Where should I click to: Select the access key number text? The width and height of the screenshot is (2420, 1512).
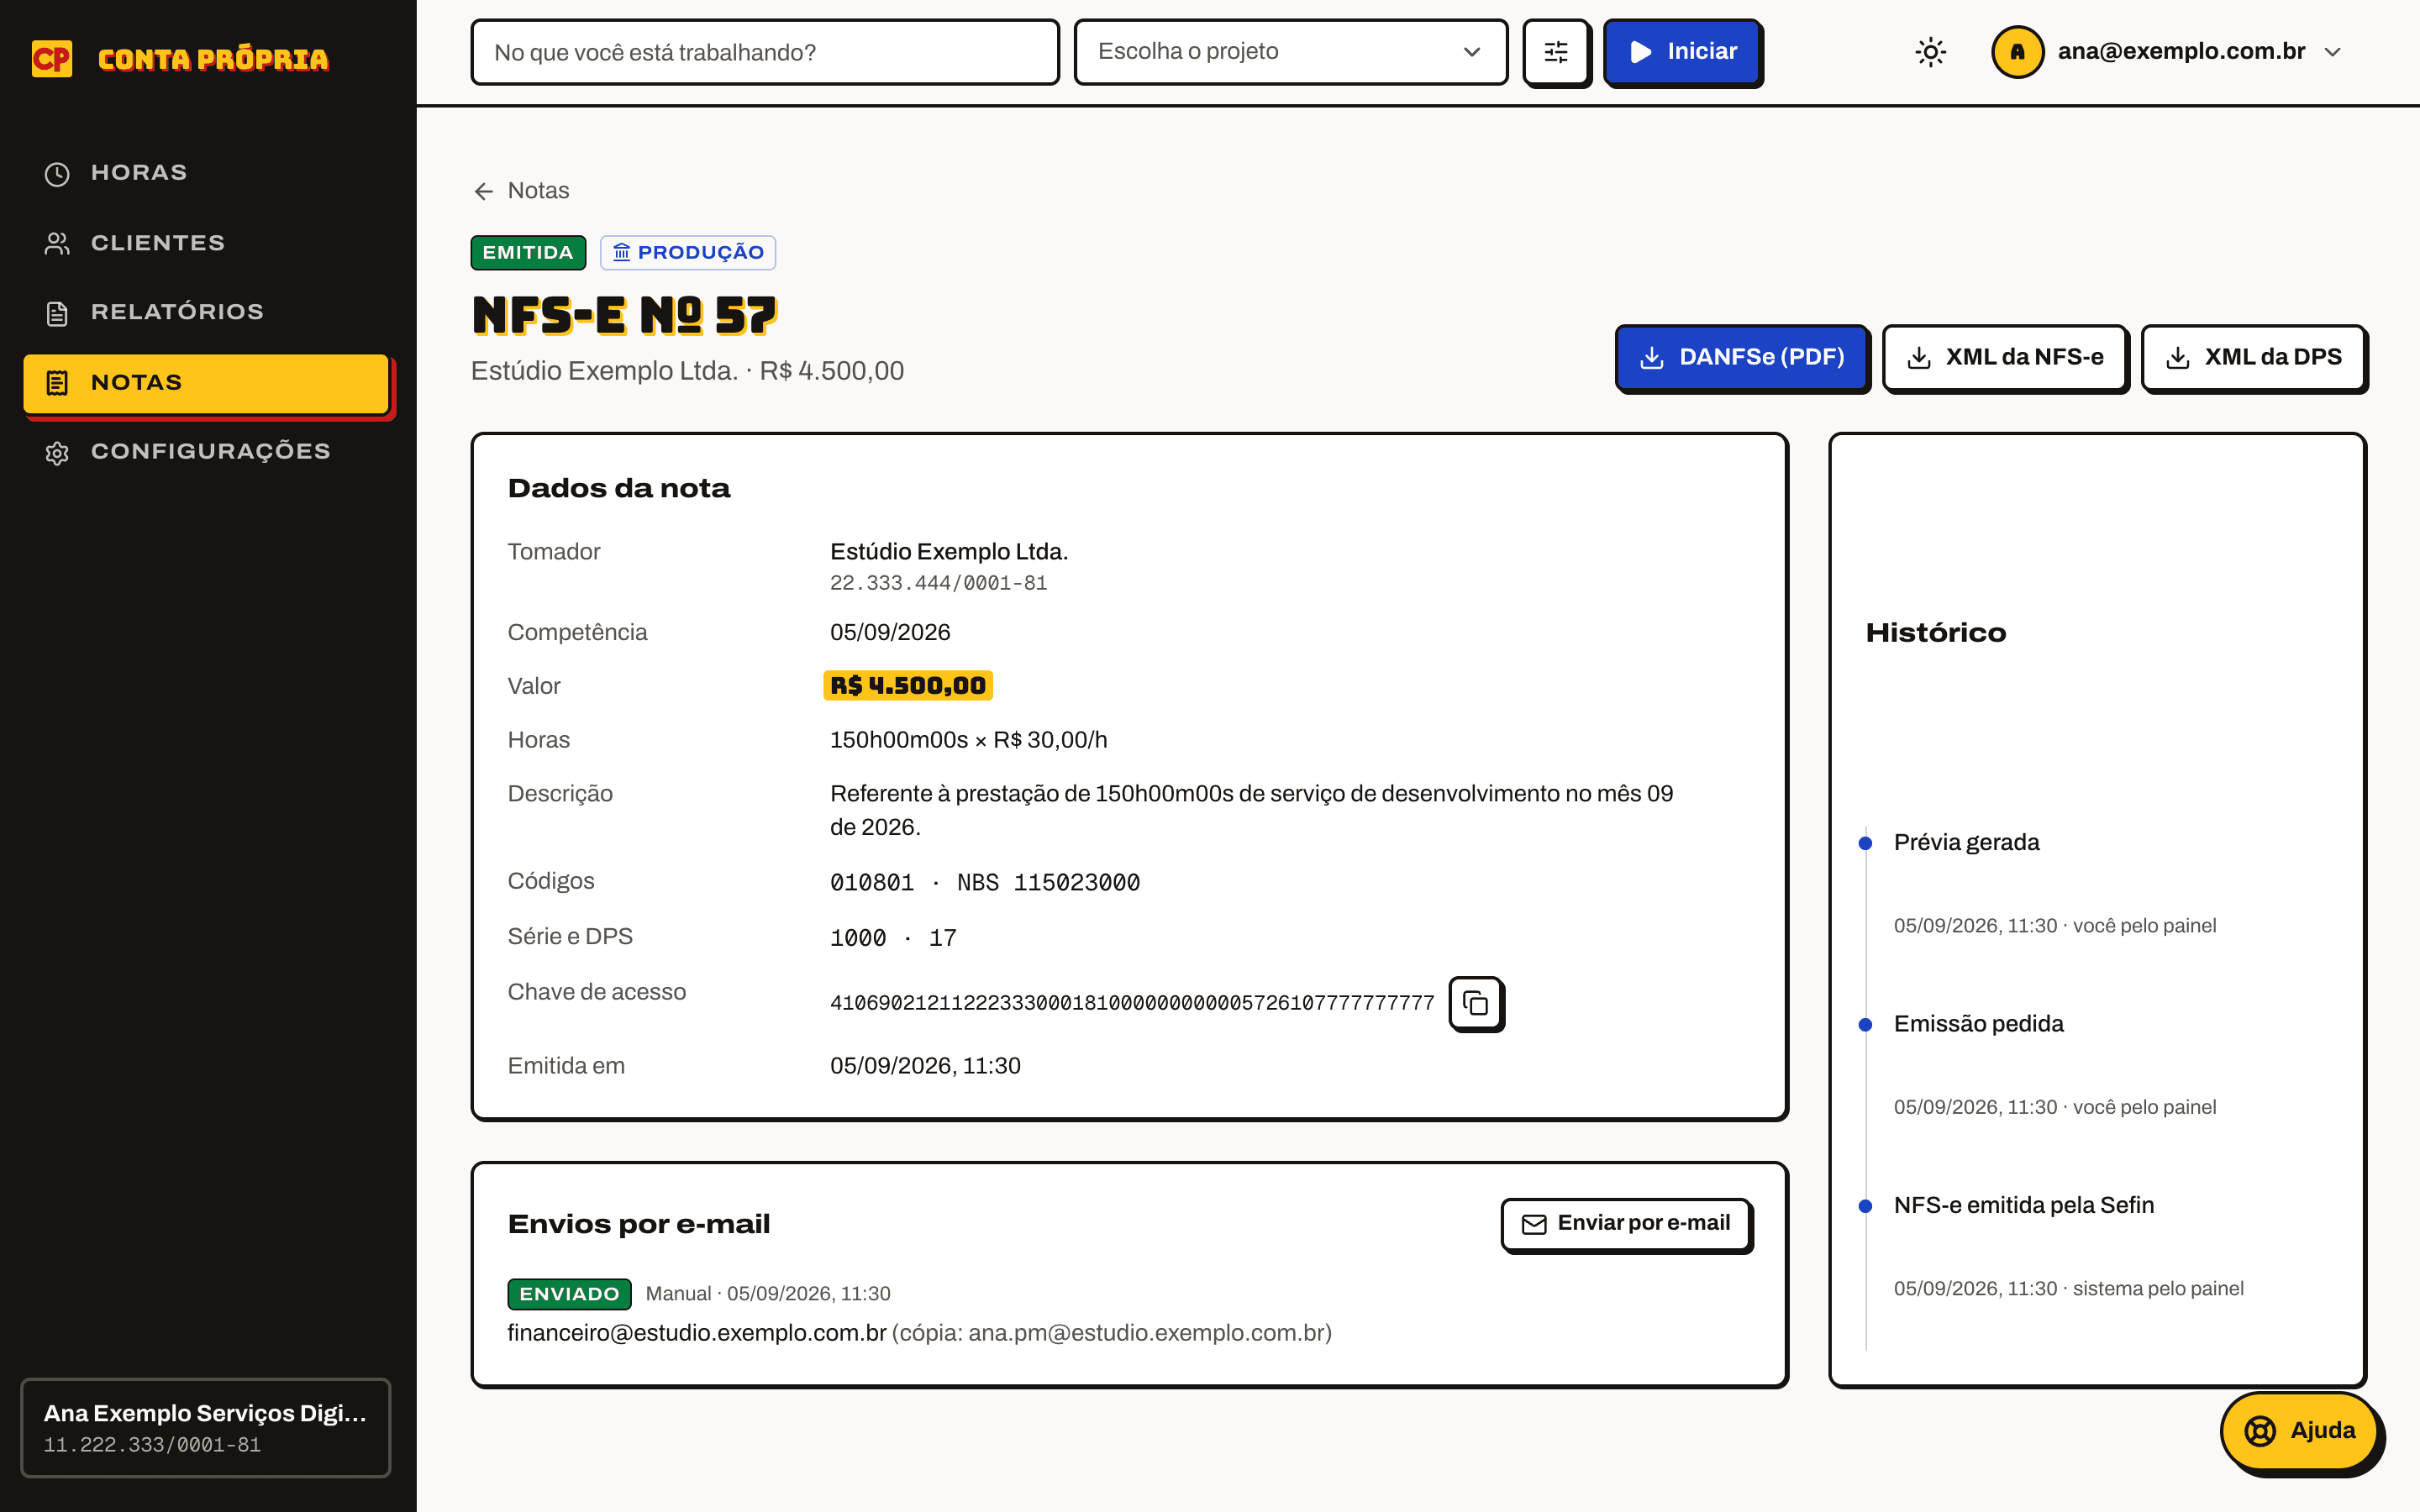tap(1132, 1003)
